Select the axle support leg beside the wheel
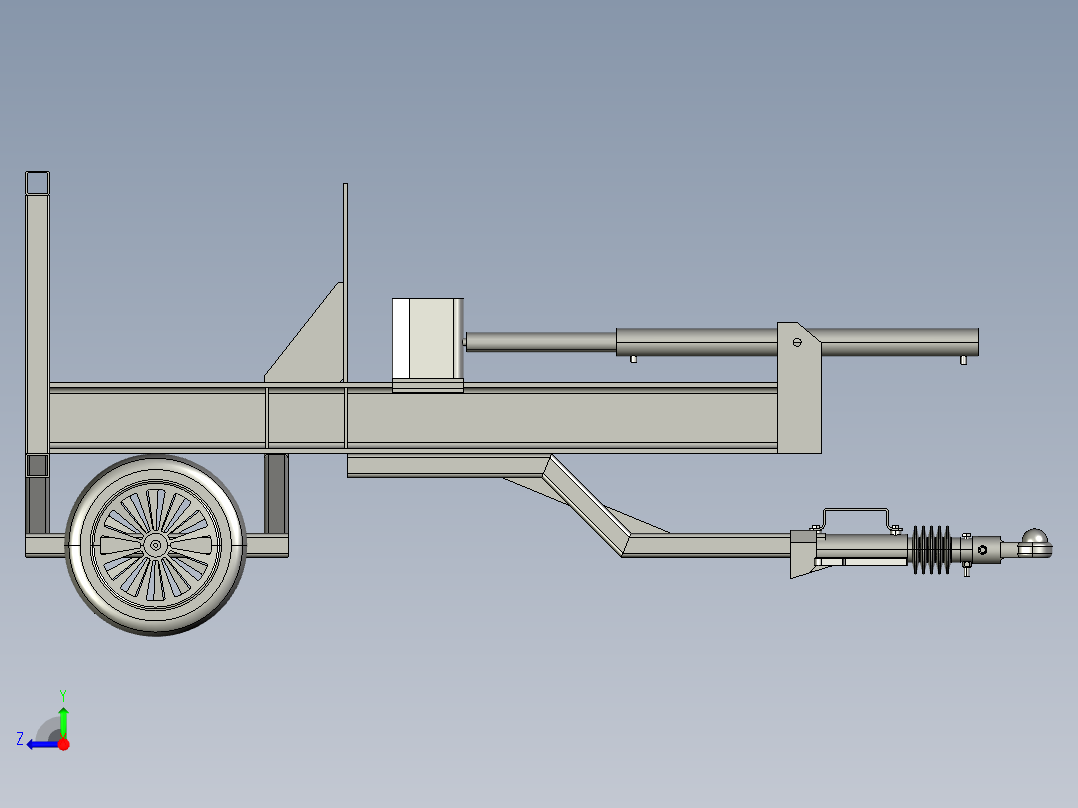This screenshot has width=1078, height=808. point(276,494)
